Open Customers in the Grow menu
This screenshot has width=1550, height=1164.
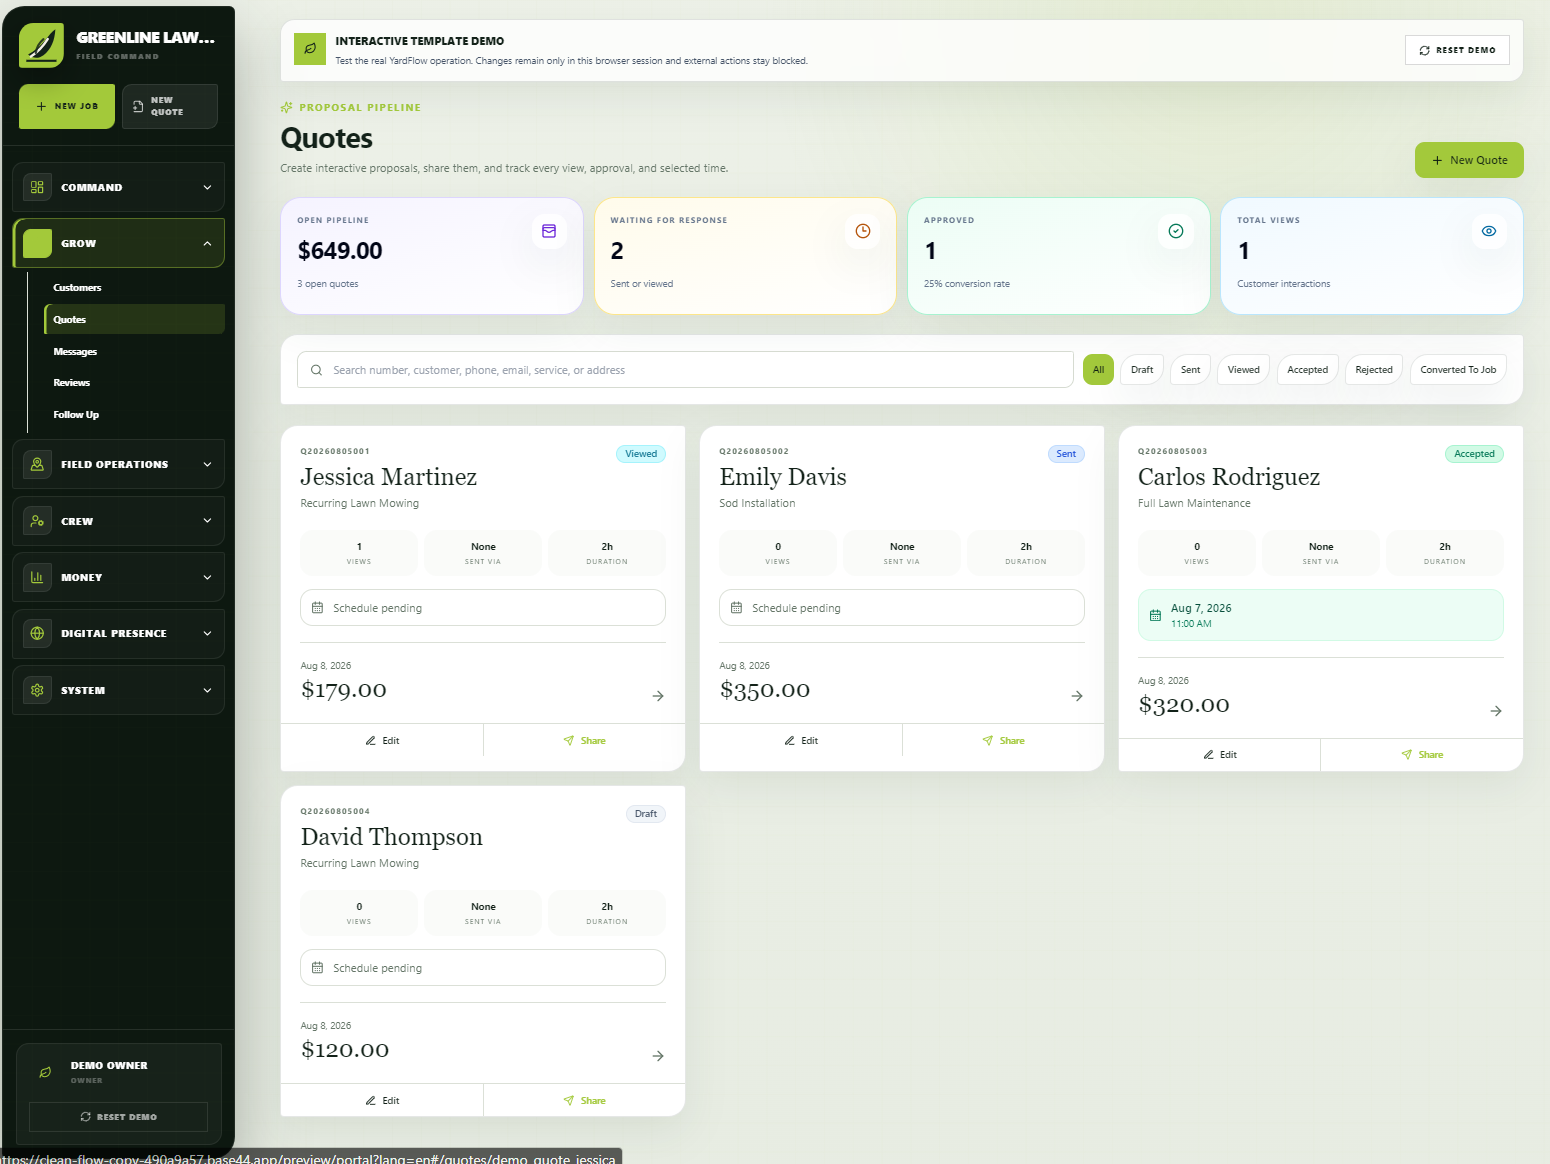(77, 288)
